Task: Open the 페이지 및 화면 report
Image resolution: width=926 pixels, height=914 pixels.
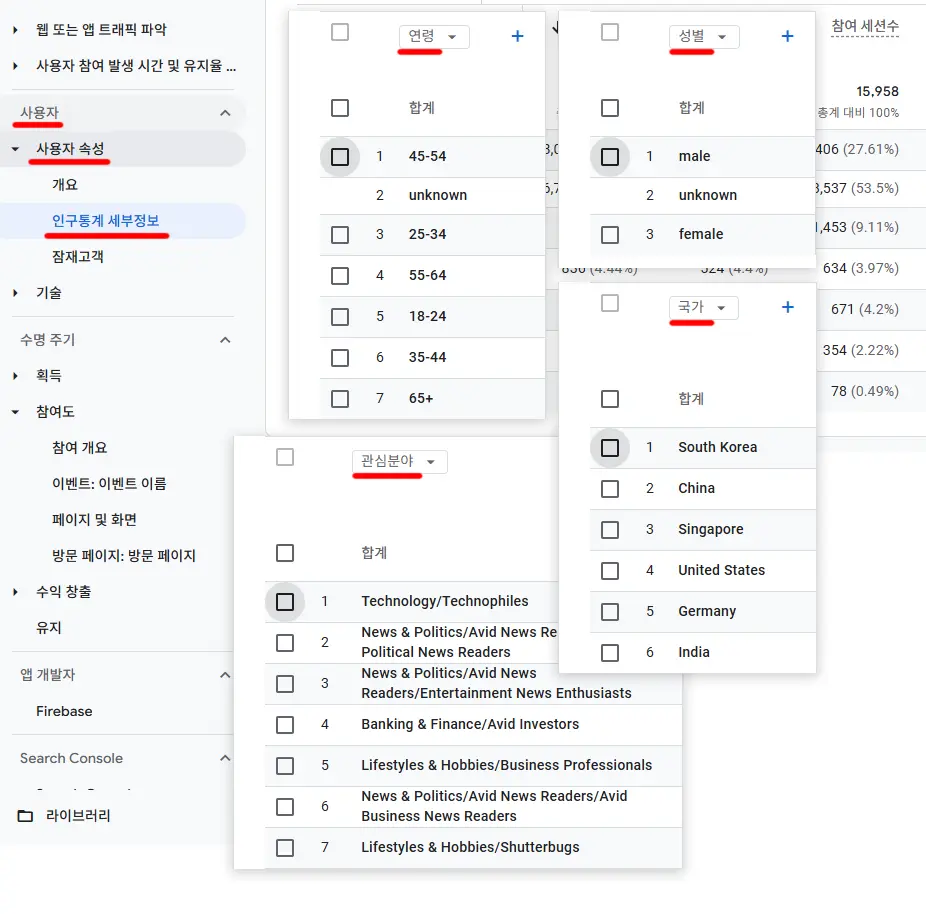Action: tap(94, 520)
